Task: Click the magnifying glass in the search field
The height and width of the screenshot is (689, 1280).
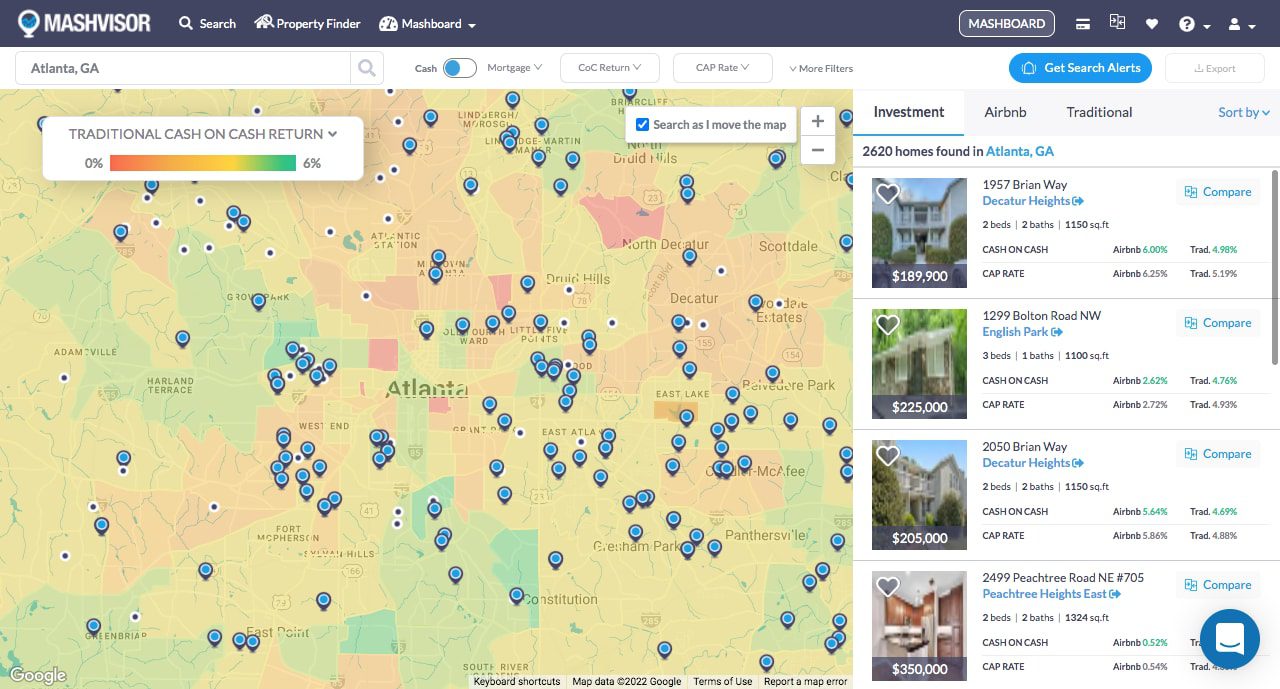Action: (366, 67)
